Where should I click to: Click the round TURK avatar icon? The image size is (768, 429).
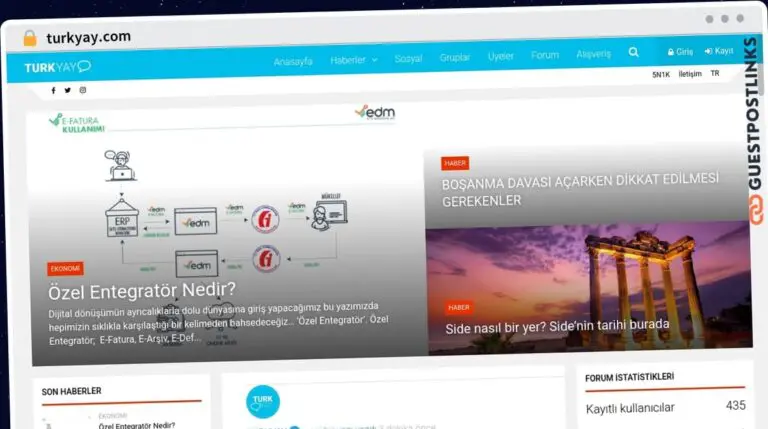[x=263, y=402]
